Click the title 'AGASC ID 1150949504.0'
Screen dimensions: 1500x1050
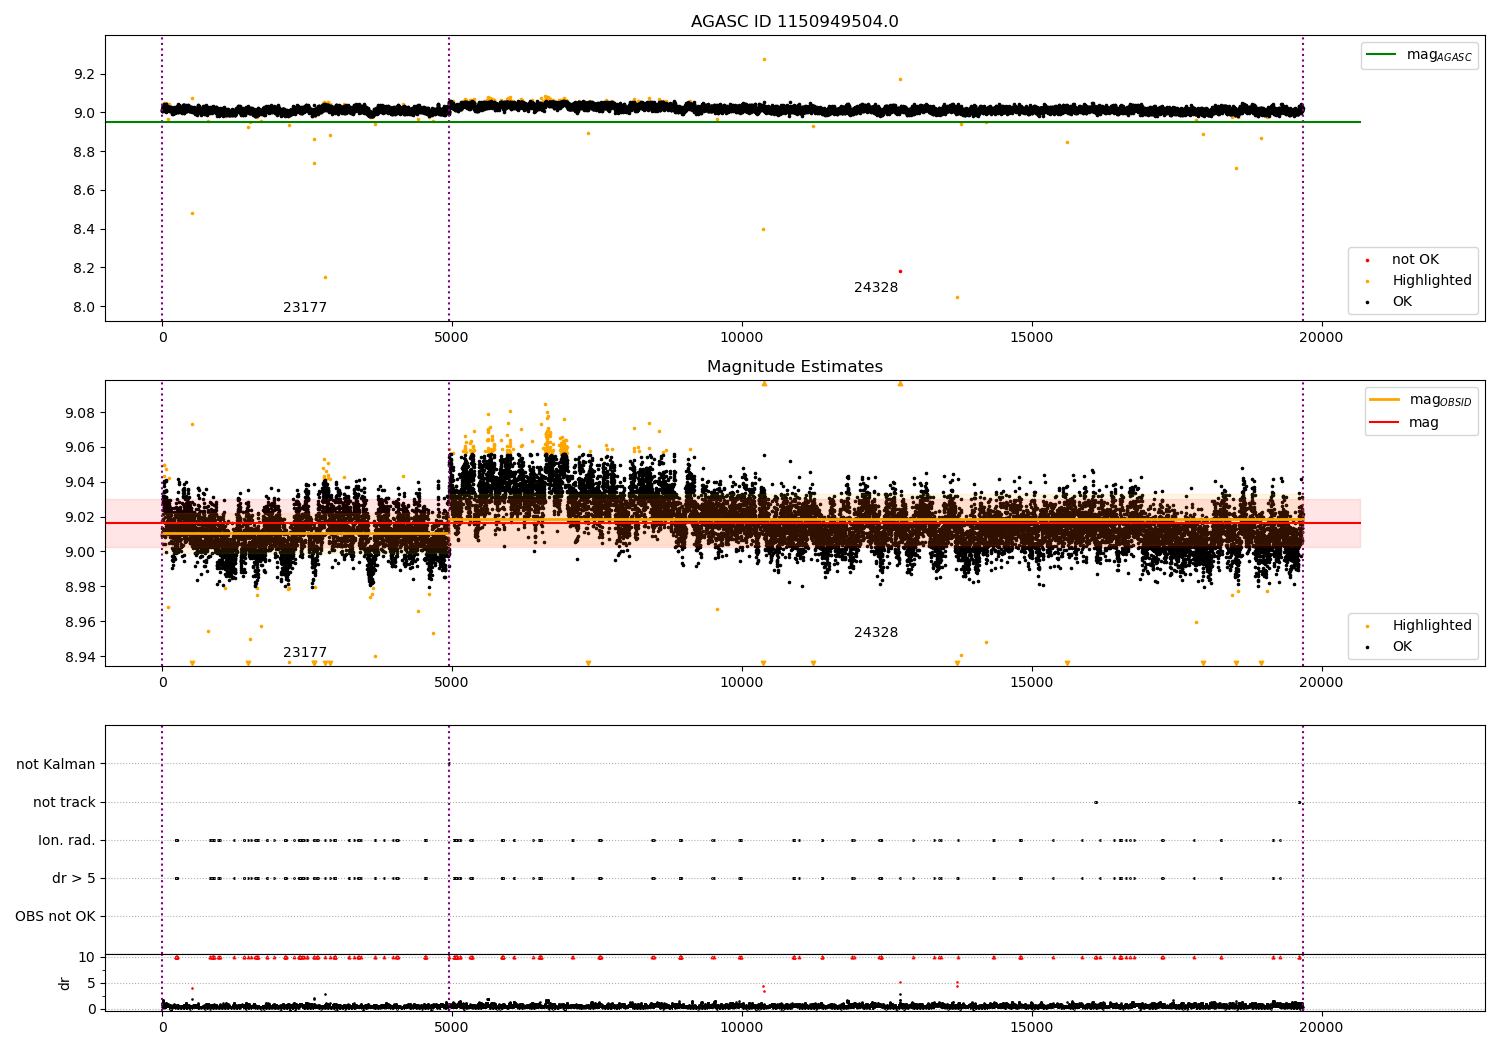pyautogui.click(x=794, y=22)
